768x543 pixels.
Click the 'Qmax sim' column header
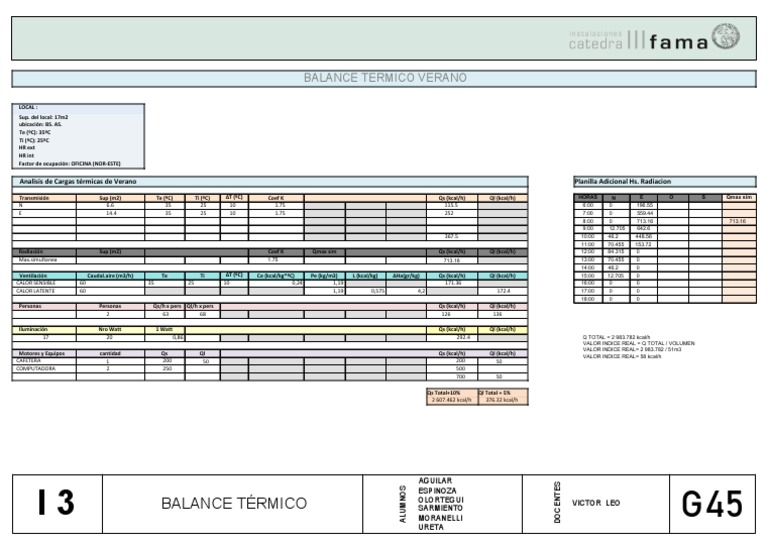(x=739, y=197)
